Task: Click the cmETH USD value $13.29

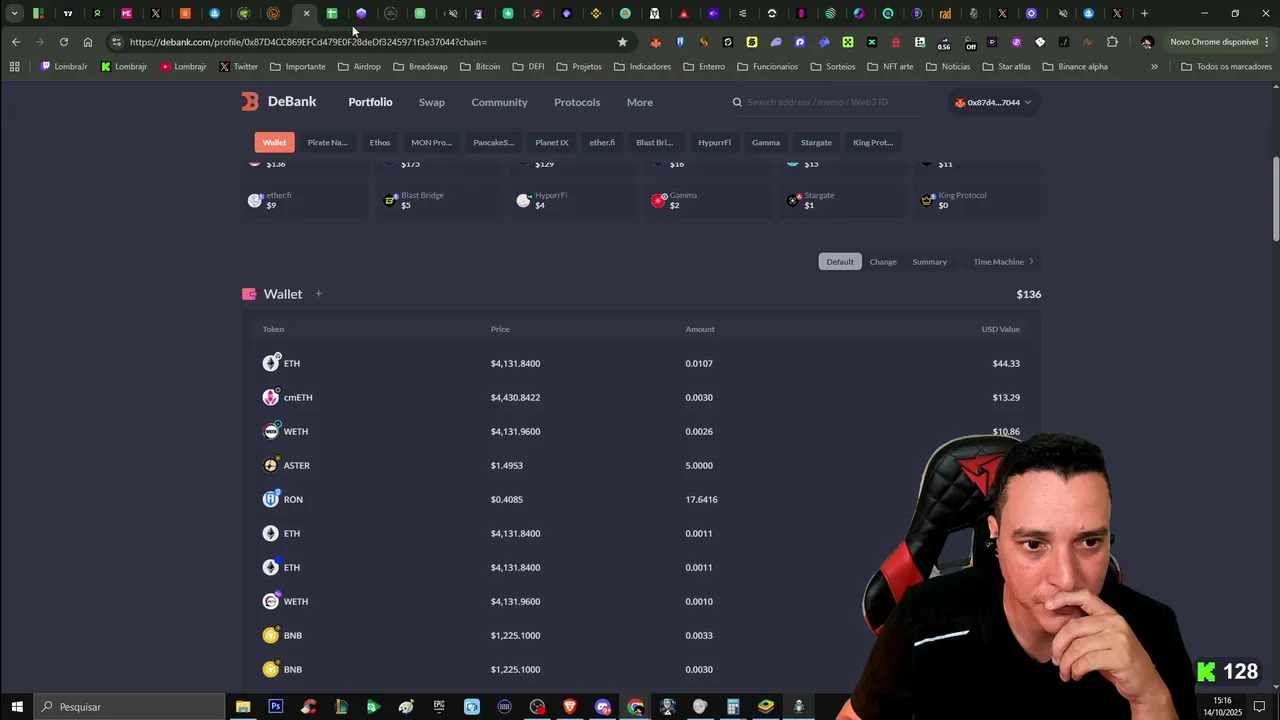Action: point(1006,397)
